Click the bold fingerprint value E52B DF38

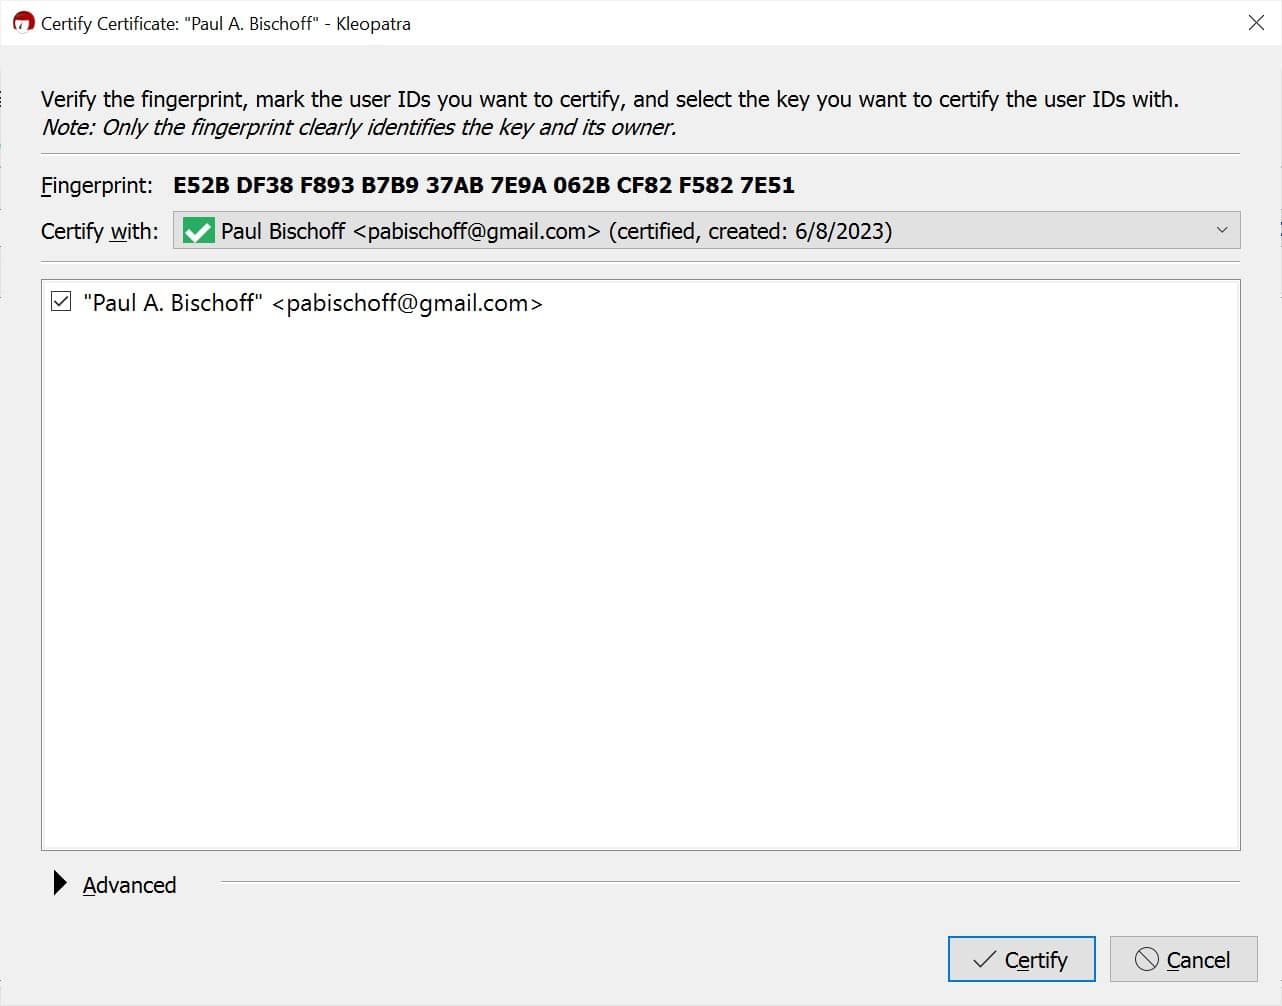(484, 185)
